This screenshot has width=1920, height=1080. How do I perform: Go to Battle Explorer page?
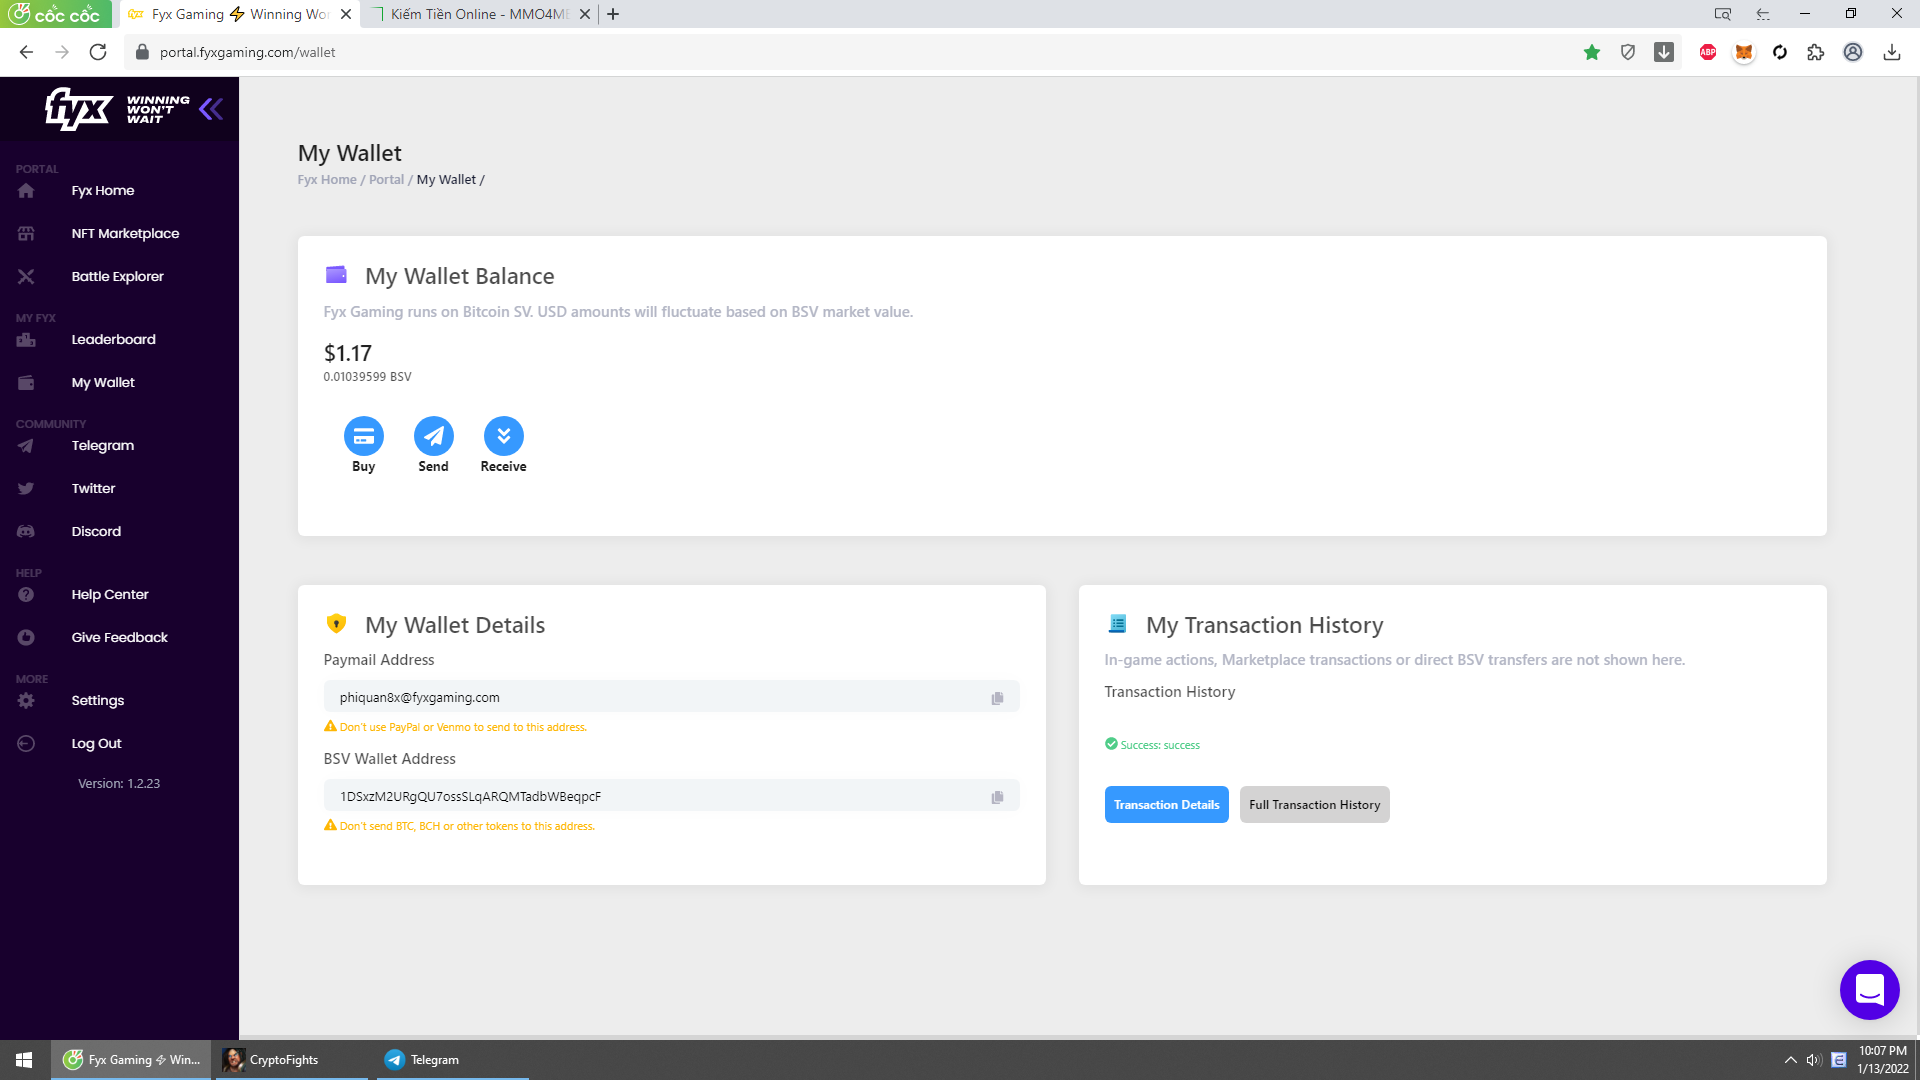pyautogui.click(x=117, y=276)
